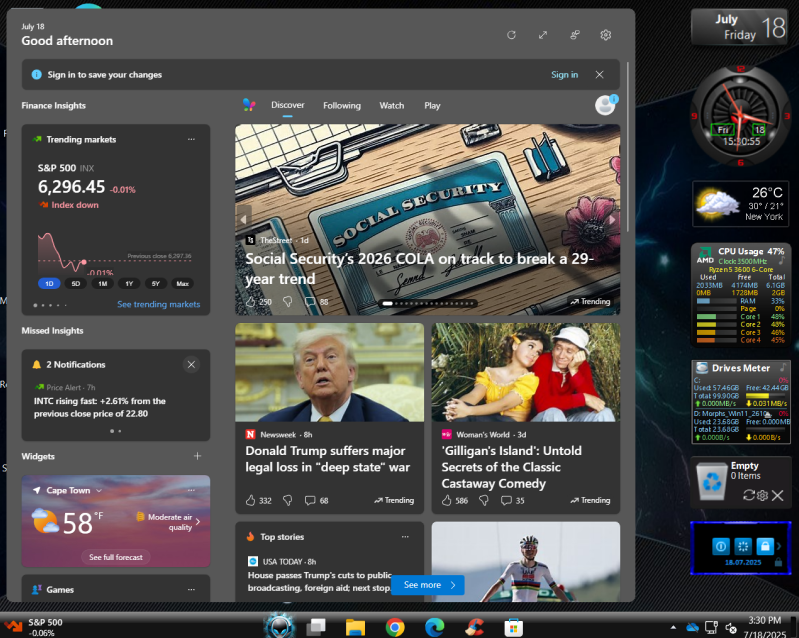Launch Google Chrome from taskbar

pos(395,627)
